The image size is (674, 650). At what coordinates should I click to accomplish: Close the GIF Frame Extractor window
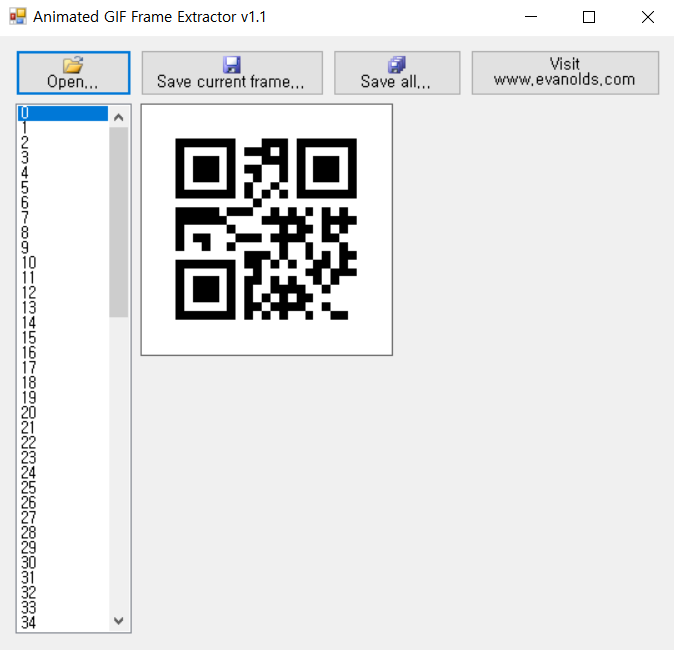pyautogui.click(x=647, y=17)
